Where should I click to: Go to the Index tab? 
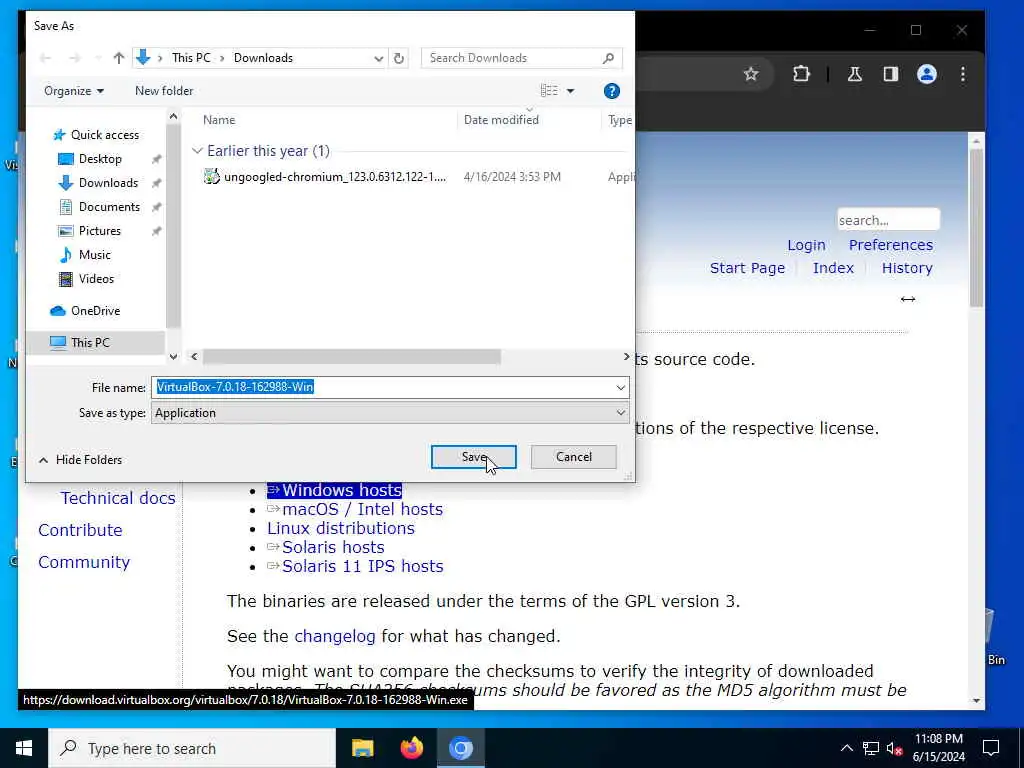(x=833, y=268)
